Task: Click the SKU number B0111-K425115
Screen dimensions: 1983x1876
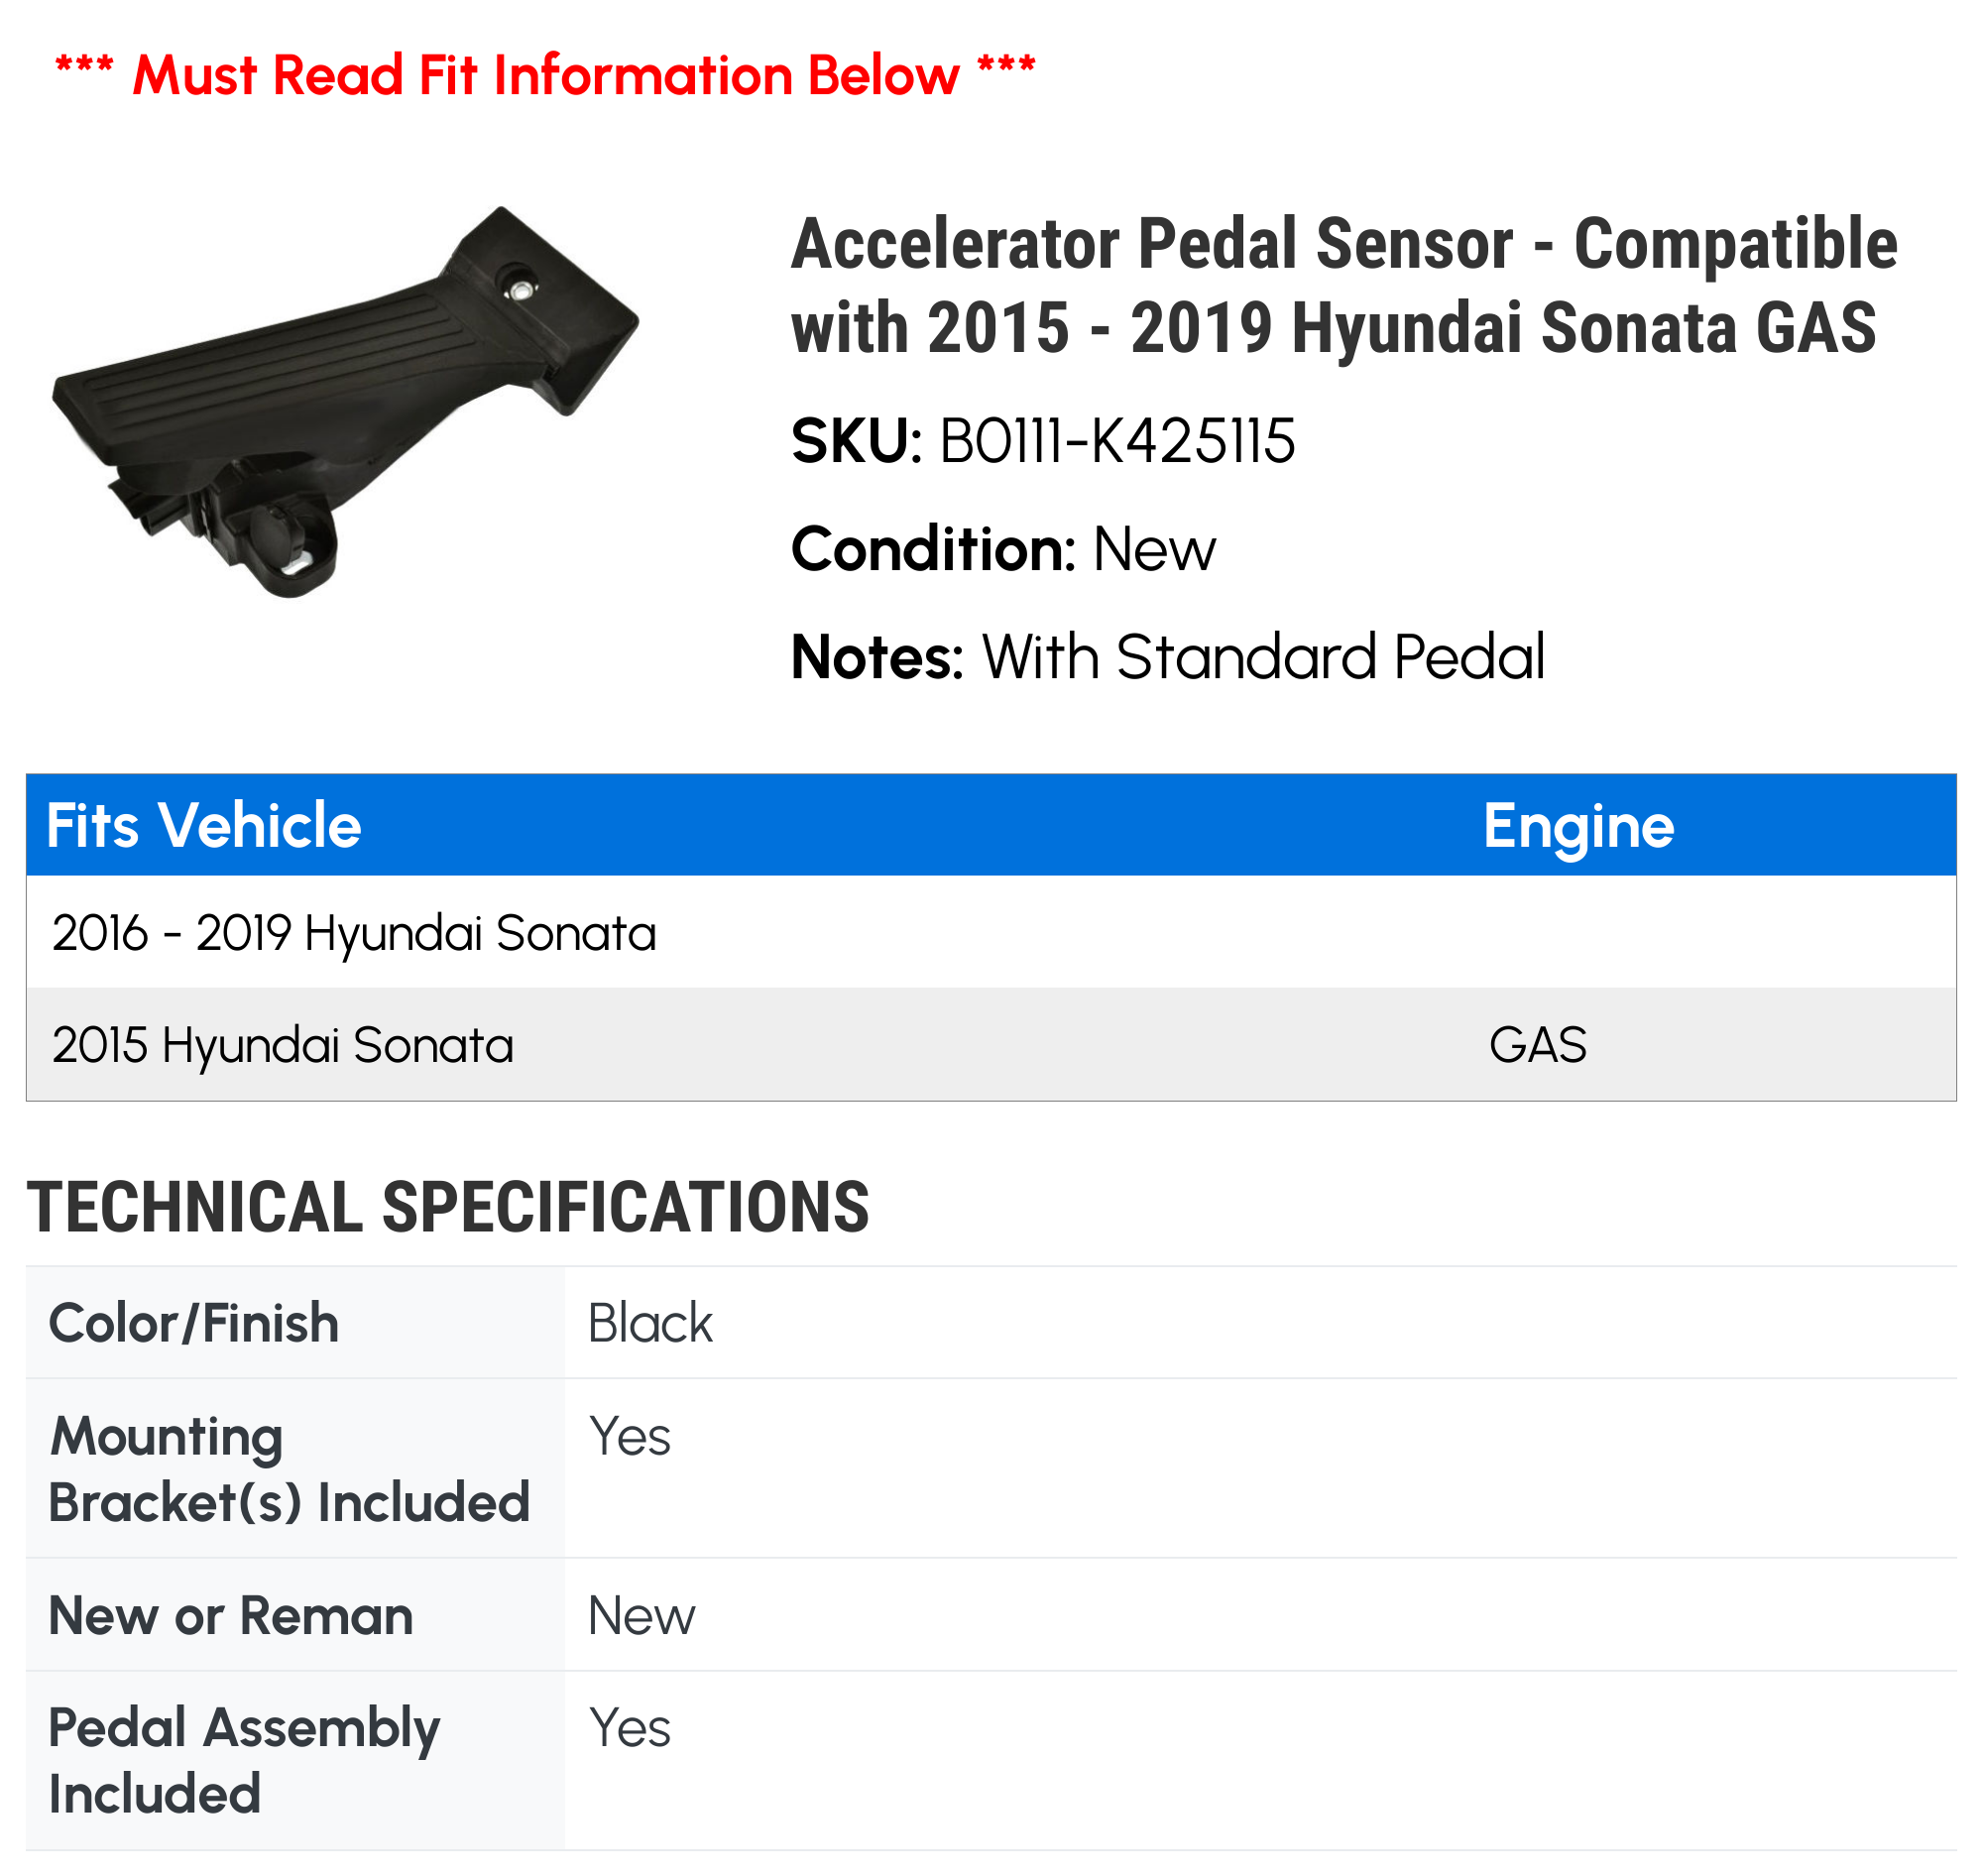Action: [1116, 441]
